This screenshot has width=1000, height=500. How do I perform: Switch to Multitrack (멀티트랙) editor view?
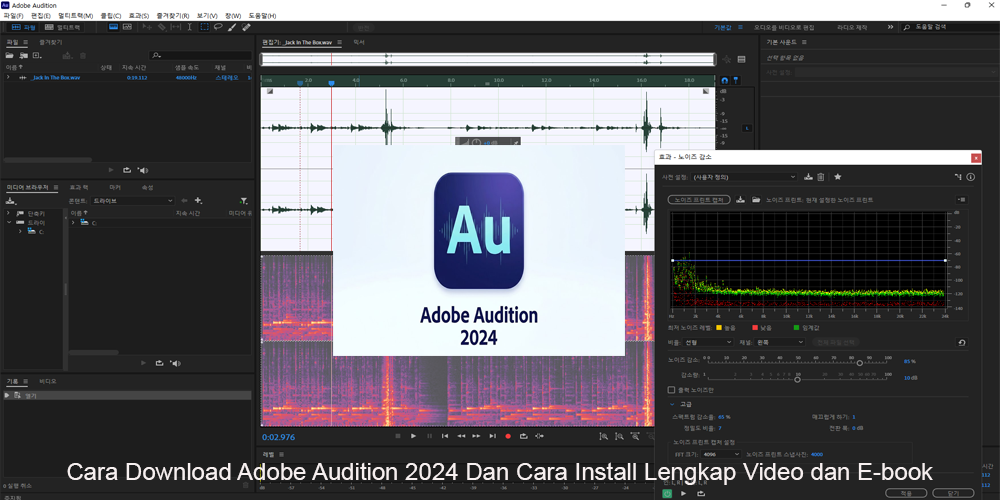pos(62,27)
